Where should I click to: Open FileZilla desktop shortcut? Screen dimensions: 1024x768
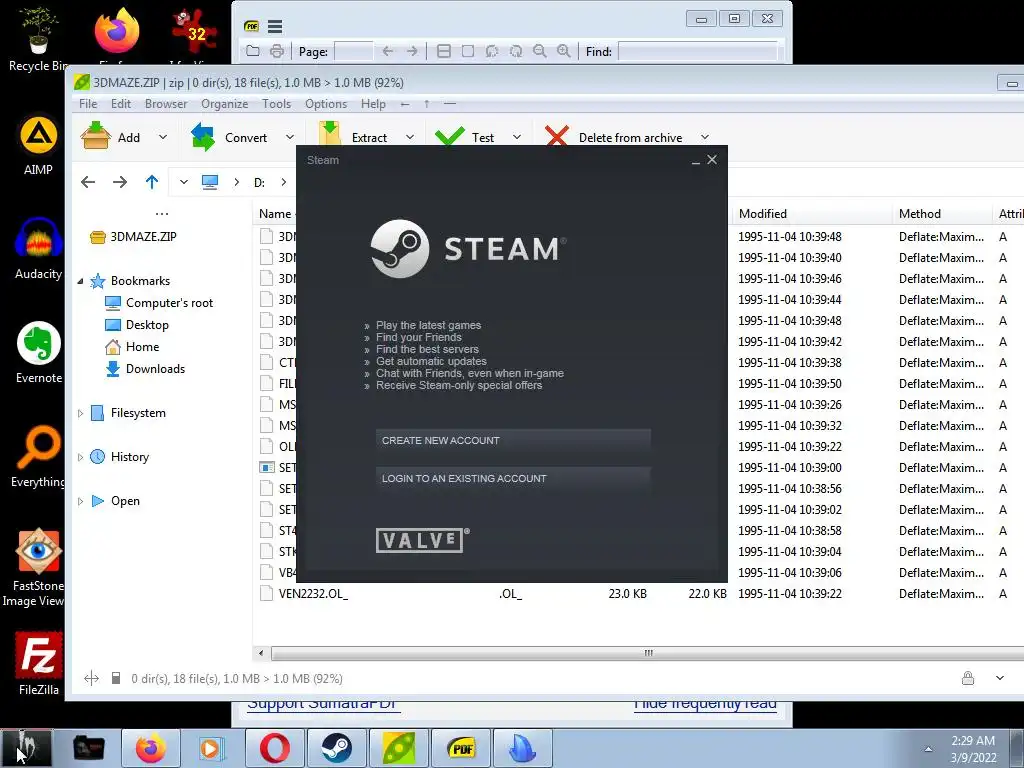click(x=39, y=664)
